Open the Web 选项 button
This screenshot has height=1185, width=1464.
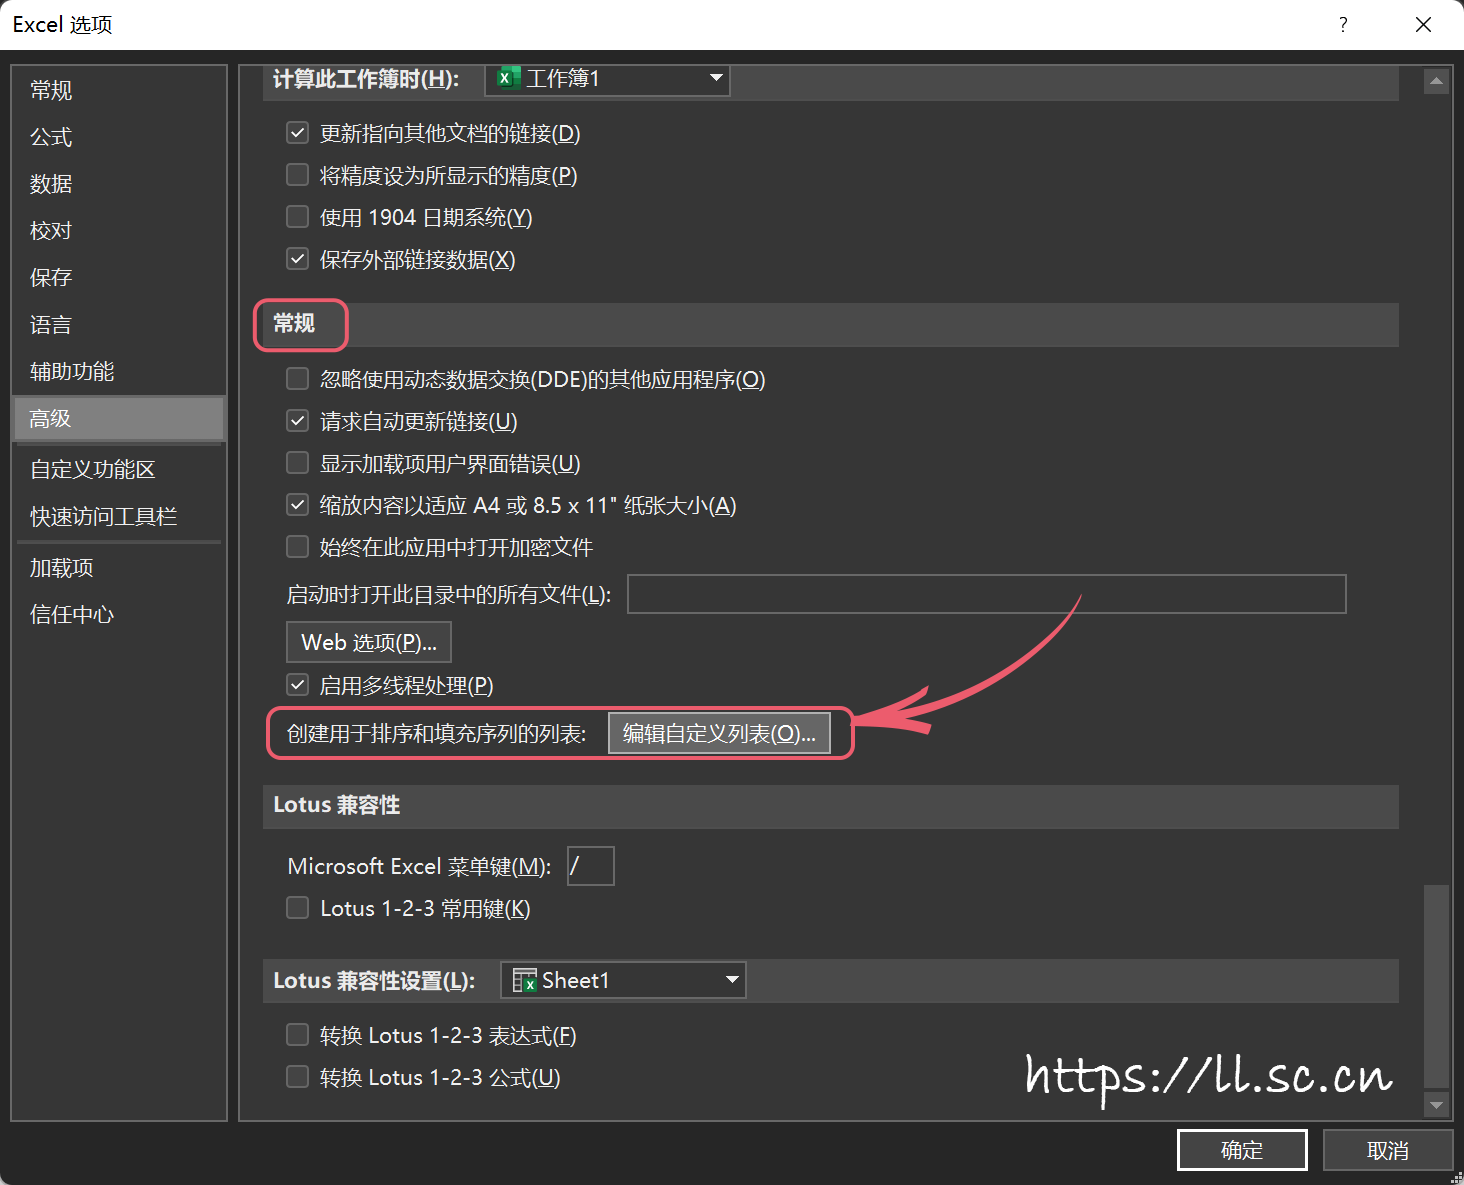pos(369,642)
